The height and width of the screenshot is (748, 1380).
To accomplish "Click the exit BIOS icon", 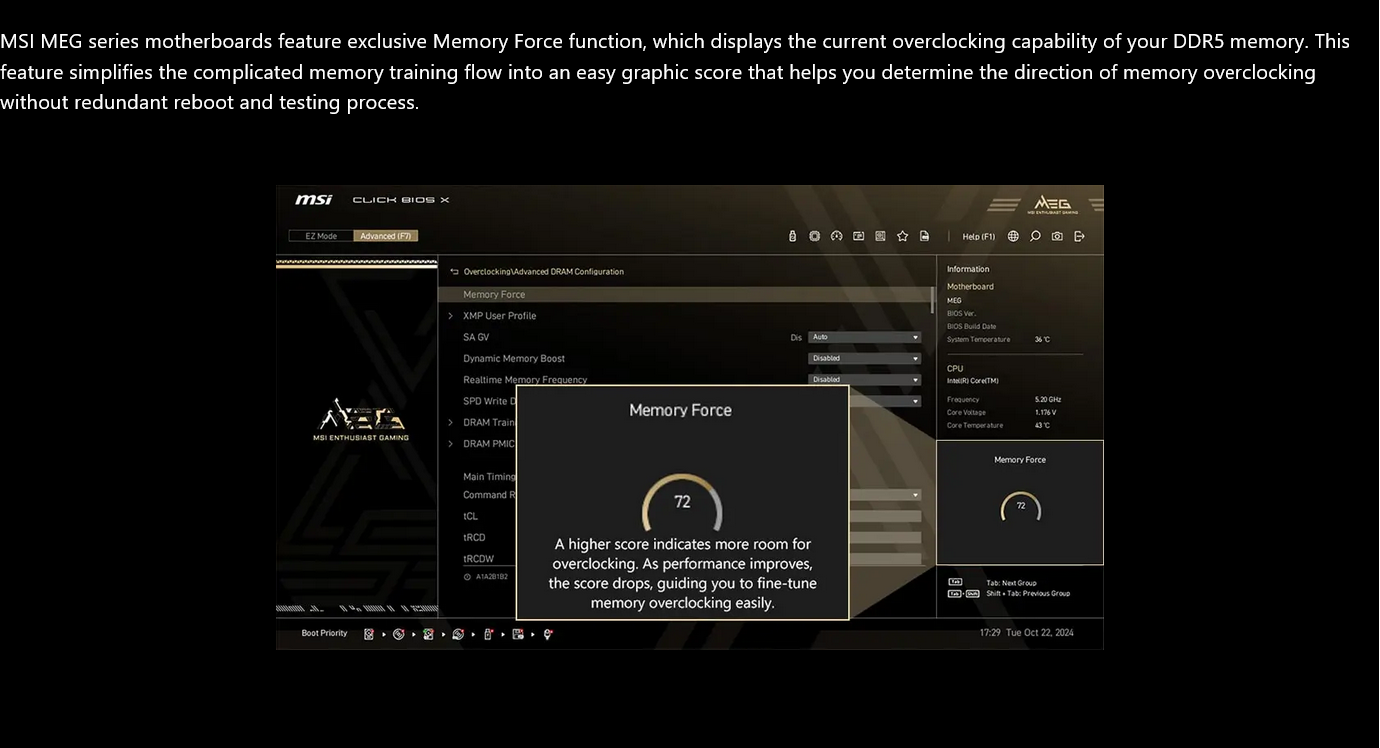I will point(1079,237).
